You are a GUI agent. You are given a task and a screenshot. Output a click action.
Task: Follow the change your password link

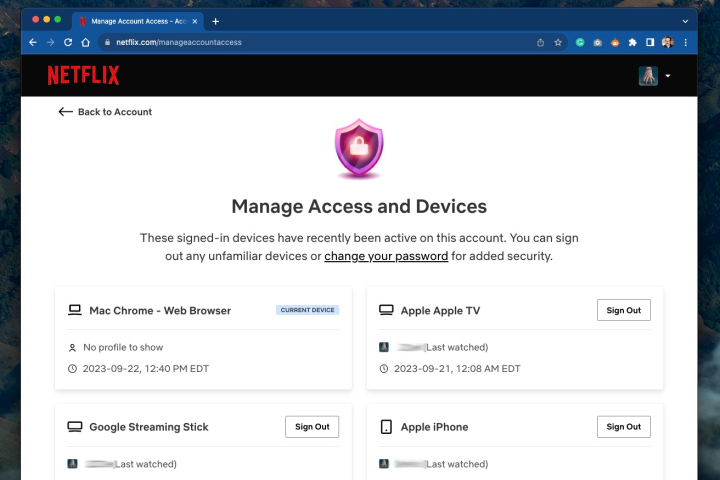tap(386, 256)
